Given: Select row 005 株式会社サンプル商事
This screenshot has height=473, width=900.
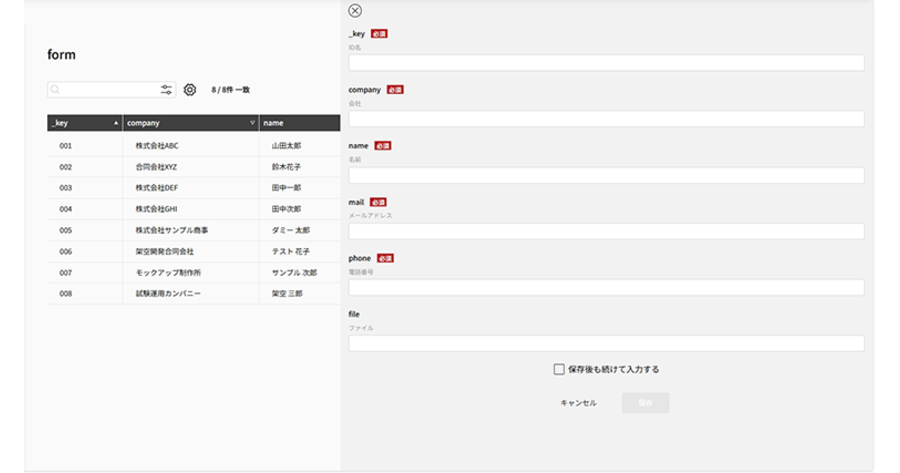Looking at the screenshot, I should point(193,230).
